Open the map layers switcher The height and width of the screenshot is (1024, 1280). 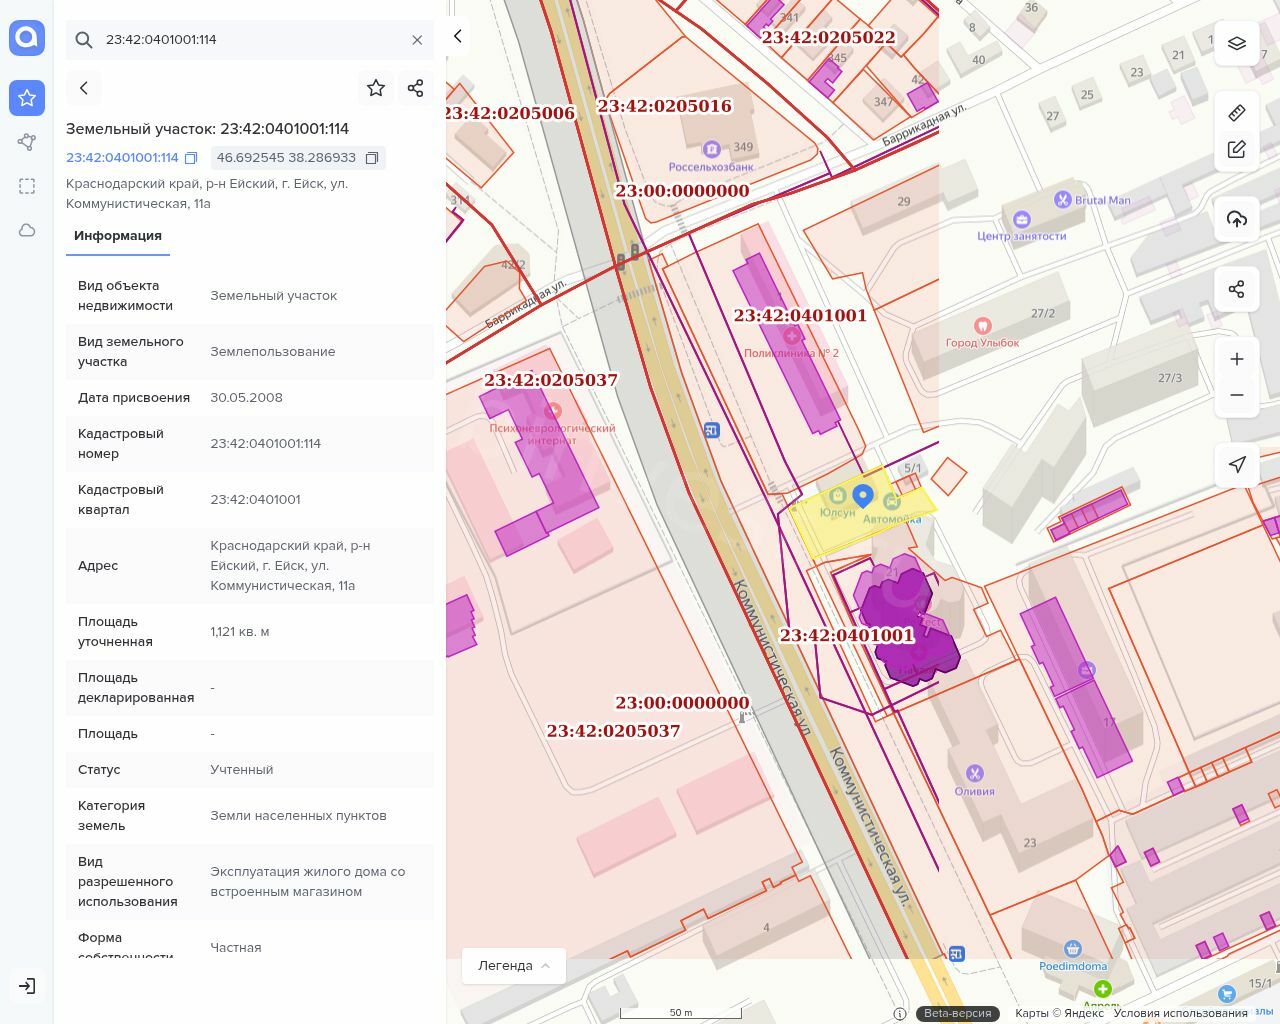click(x=1237, y=43)
